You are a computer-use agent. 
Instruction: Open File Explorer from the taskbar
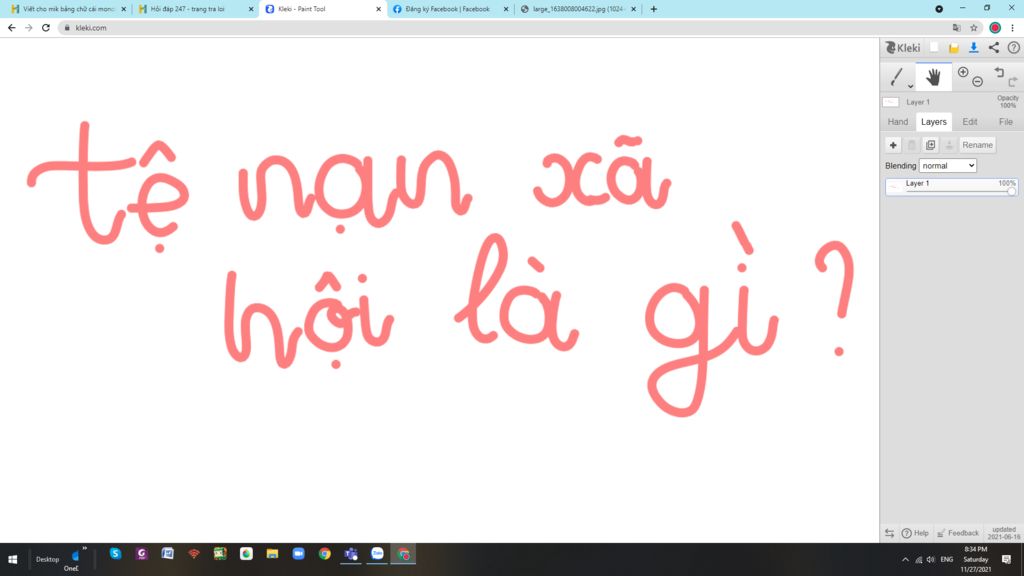coord(272,554)
